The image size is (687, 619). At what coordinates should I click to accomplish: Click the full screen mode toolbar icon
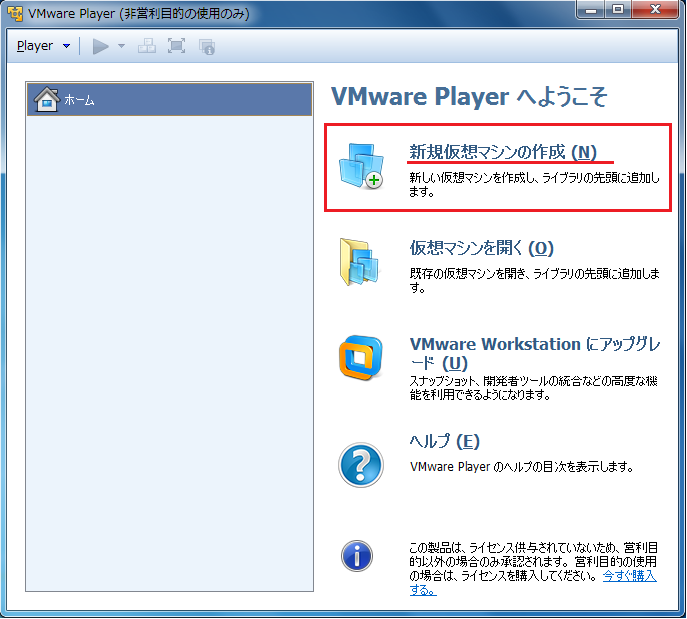point(176,46)
